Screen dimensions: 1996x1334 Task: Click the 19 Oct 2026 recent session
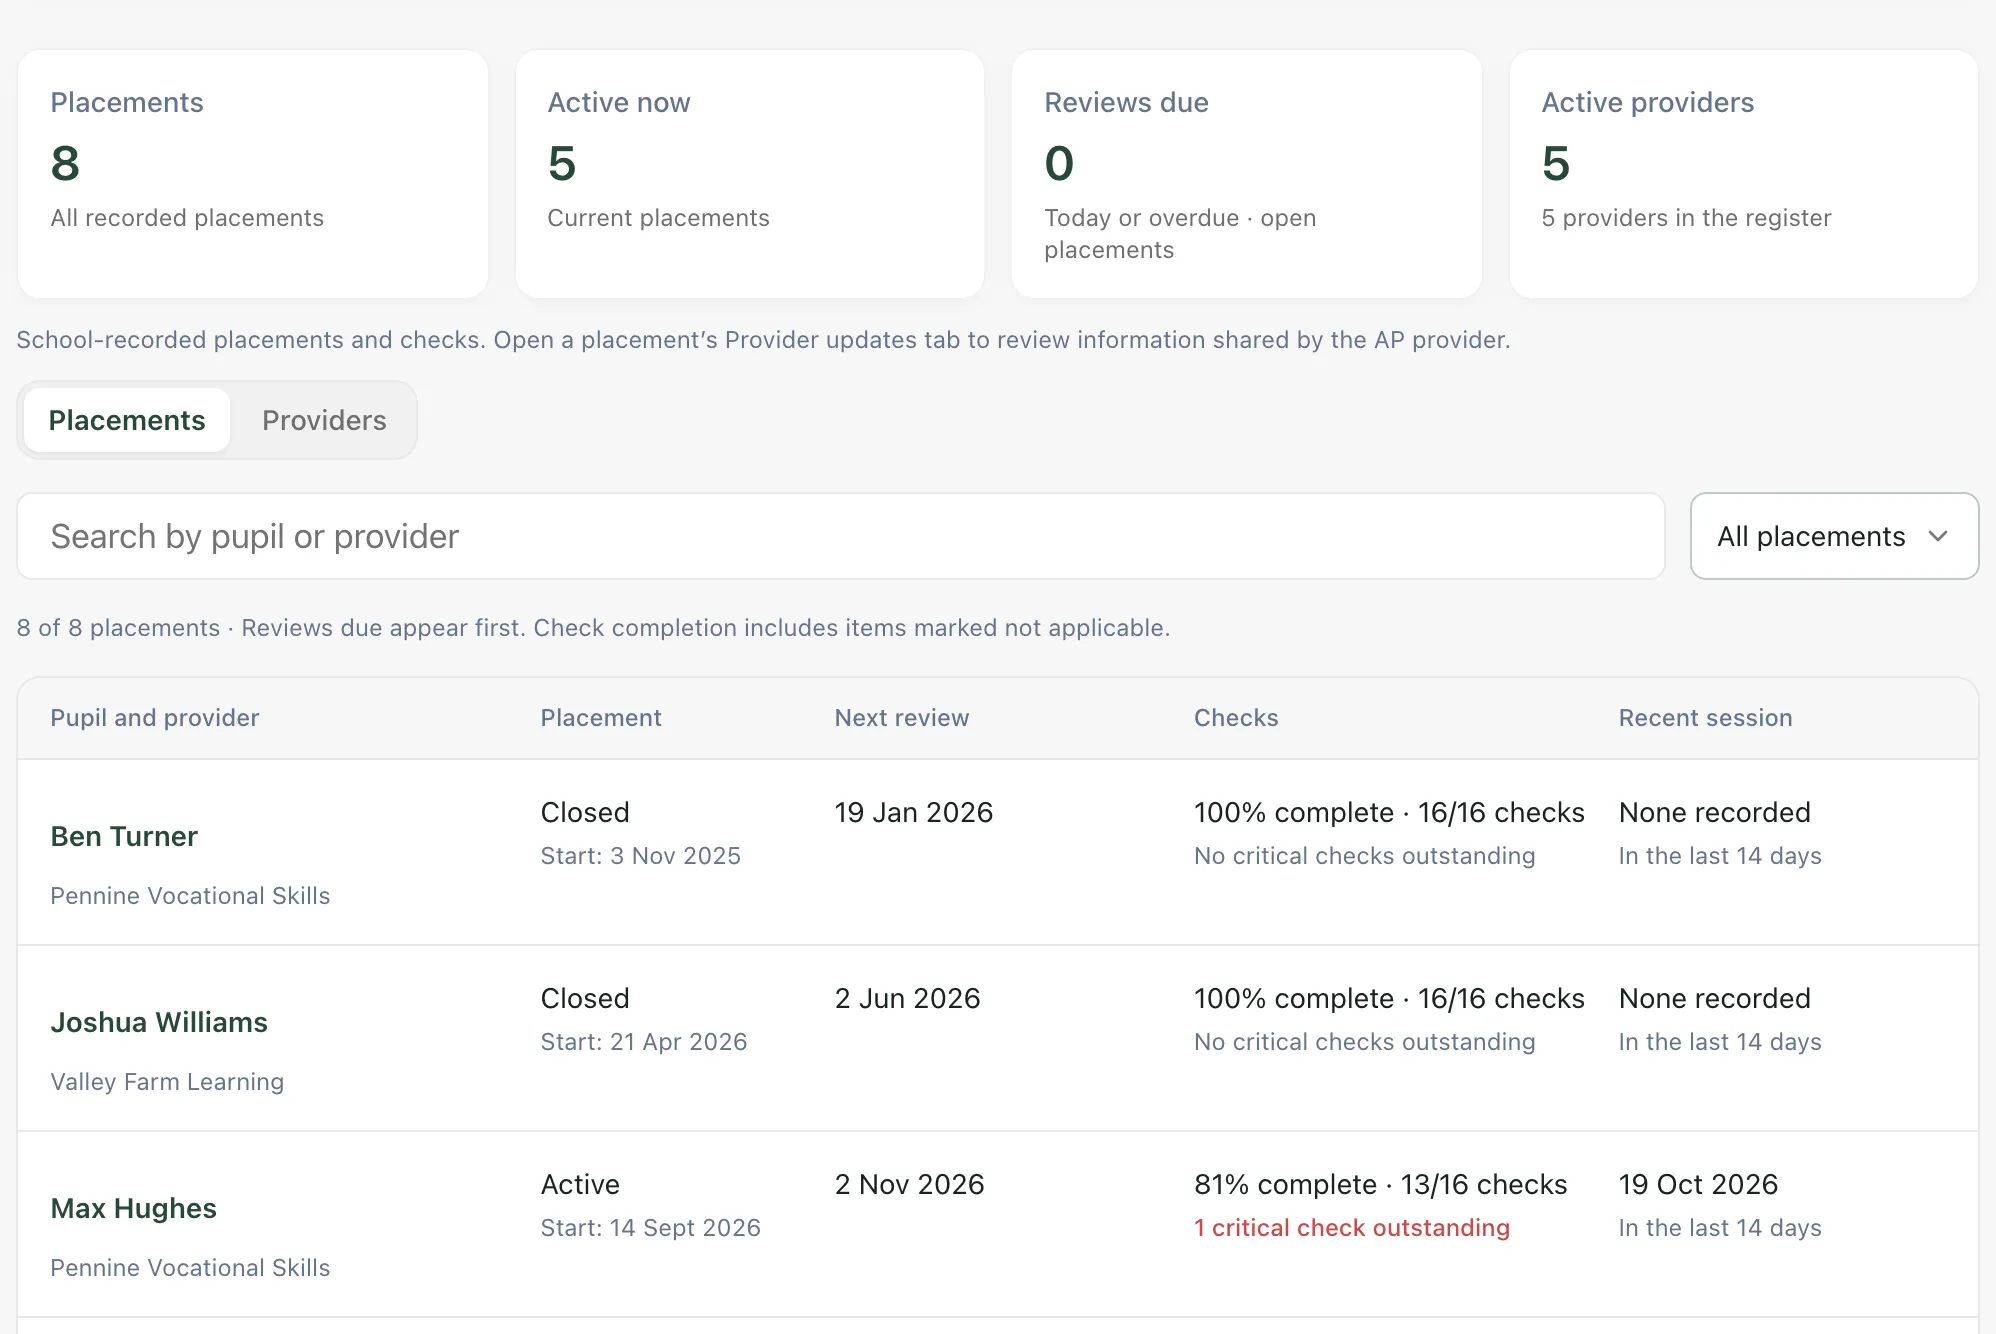(x=1699, y=1184)
